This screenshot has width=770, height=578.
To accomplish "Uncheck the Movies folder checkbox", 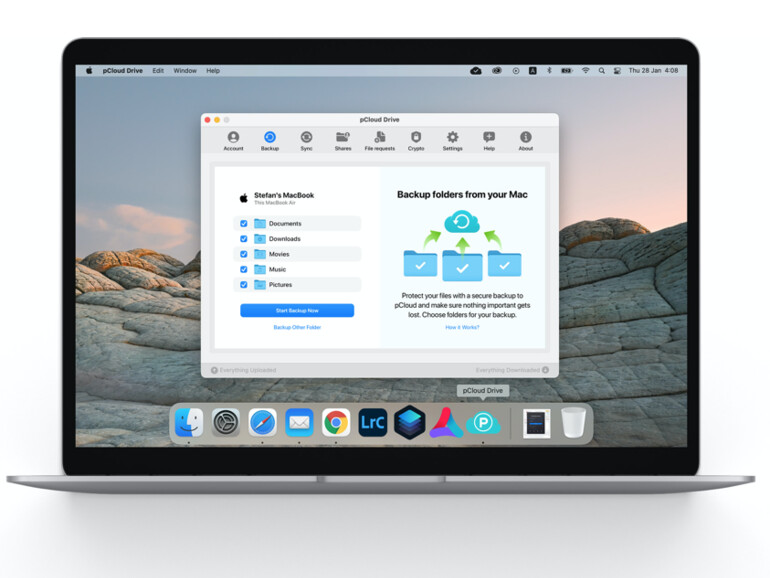I will tap(244, 254).
